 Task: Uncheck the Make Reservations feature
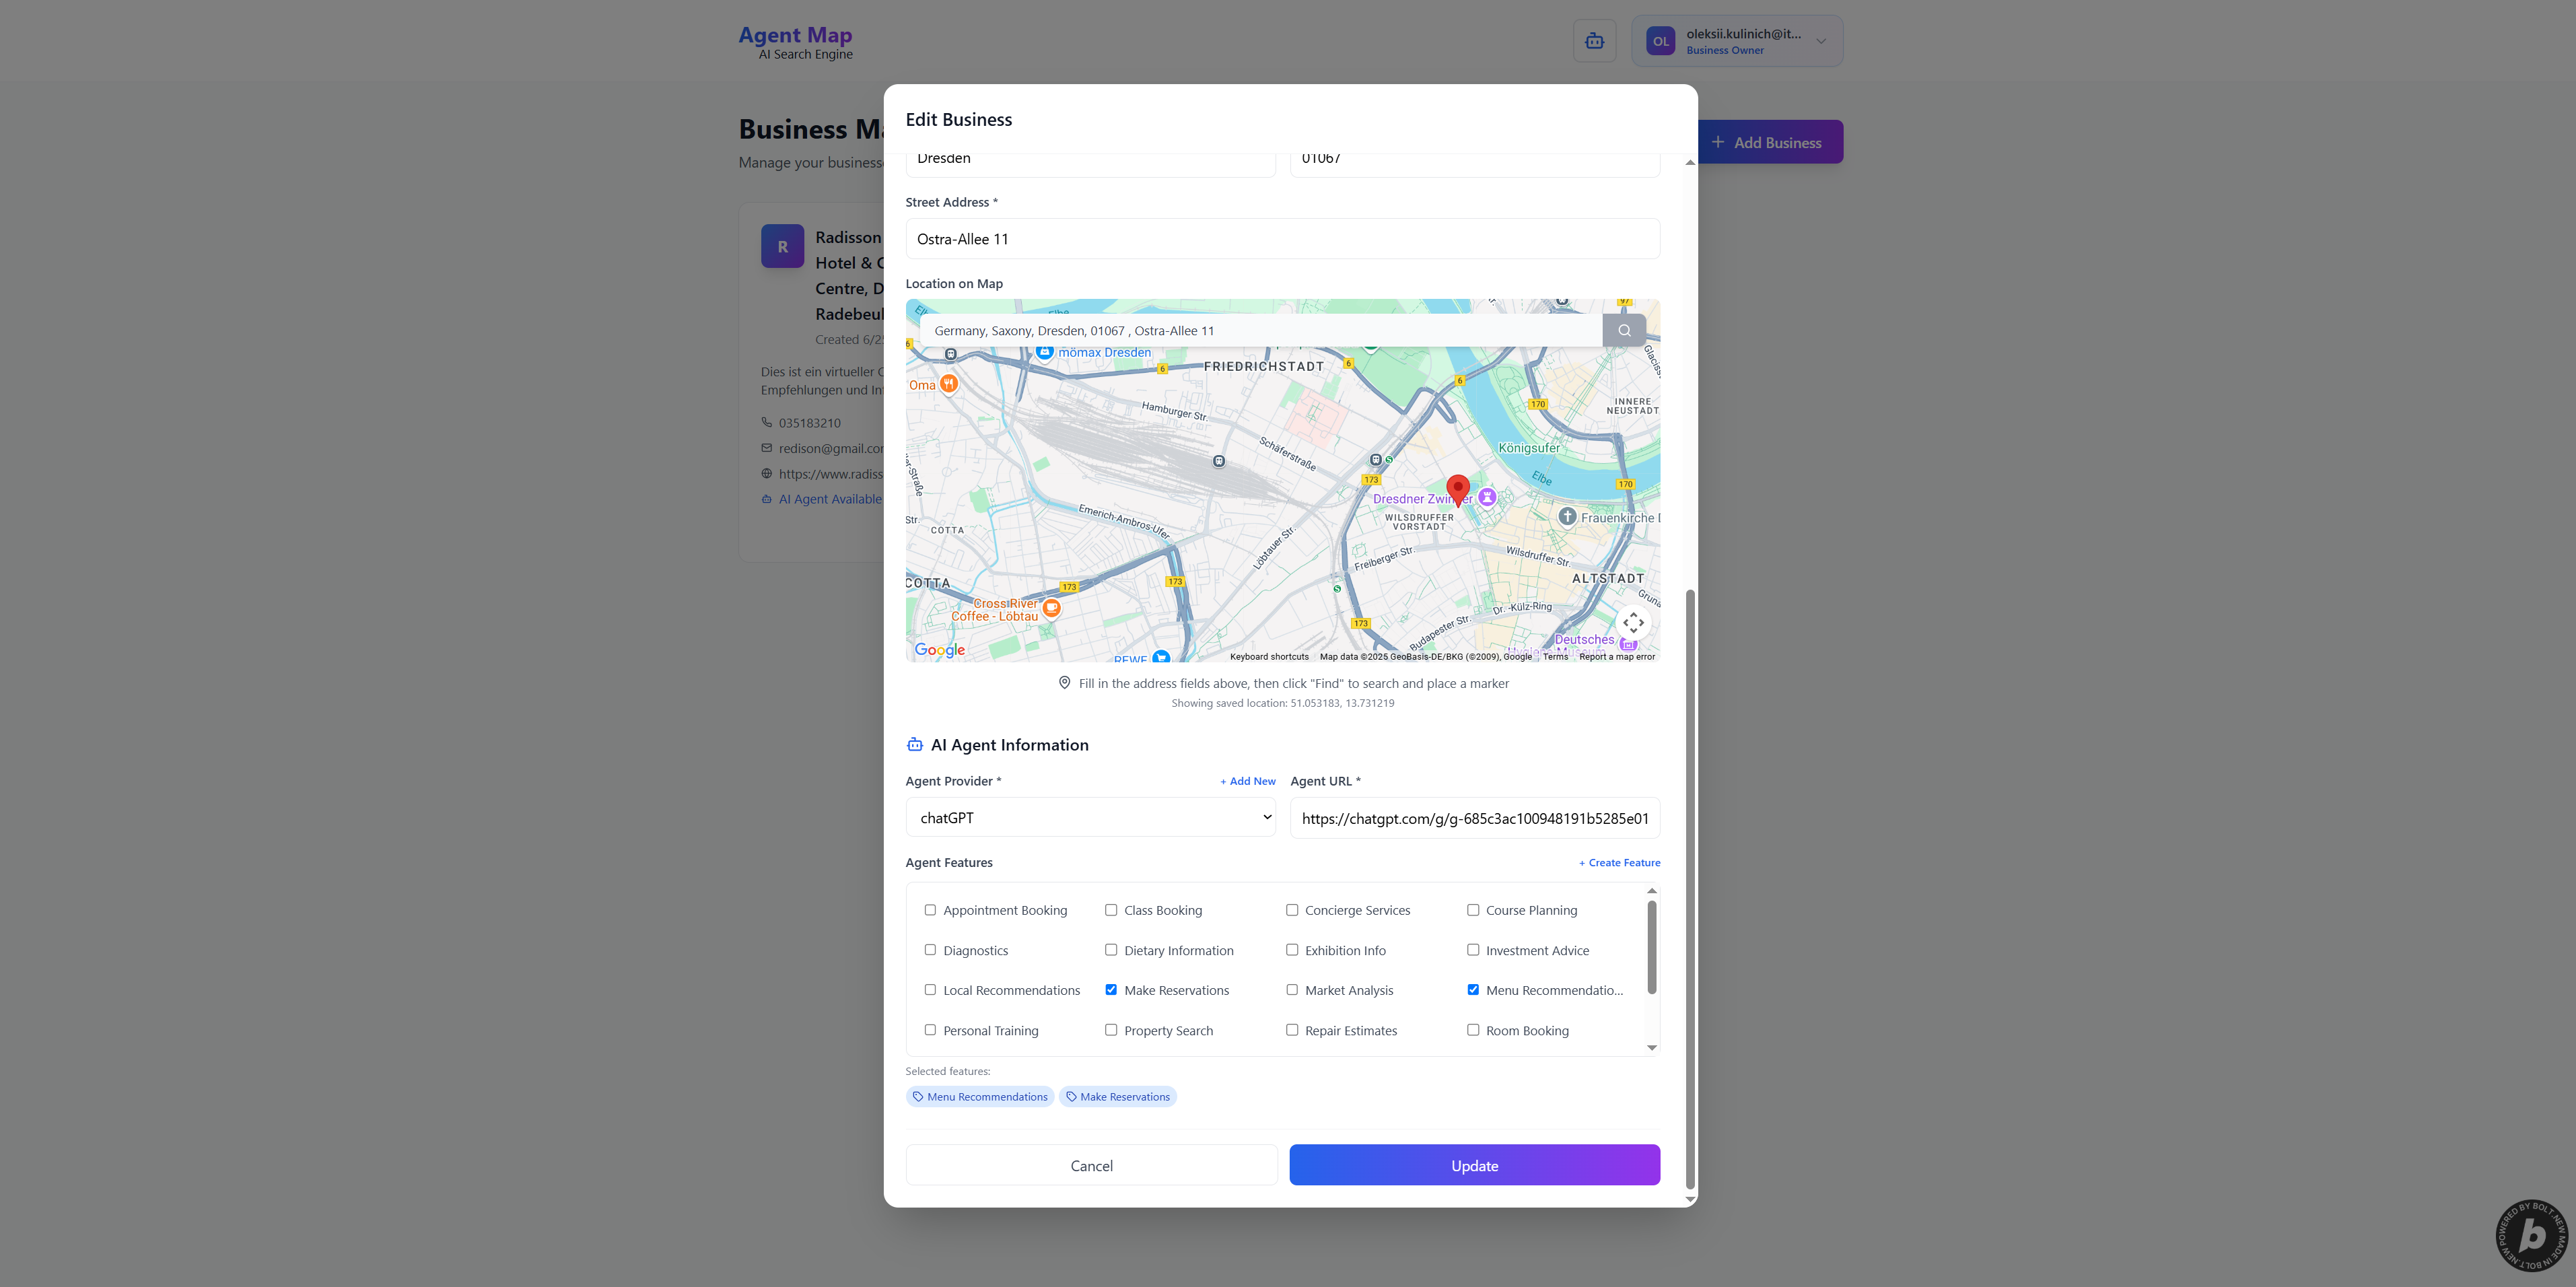pos(1111,990)
